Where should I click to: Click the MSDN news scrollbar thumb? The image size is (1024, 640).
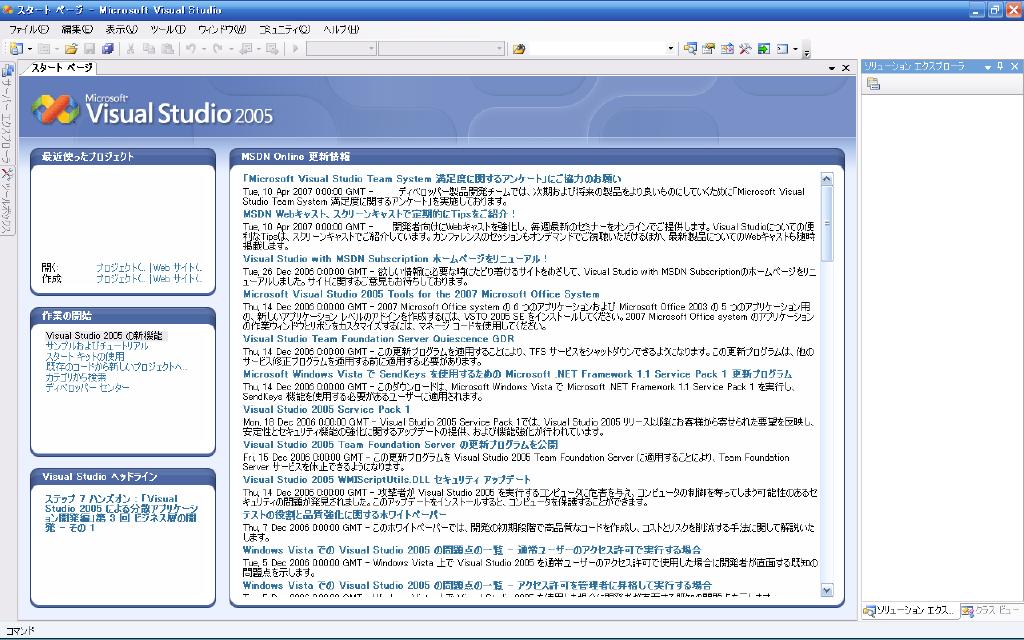coord(827,223)
